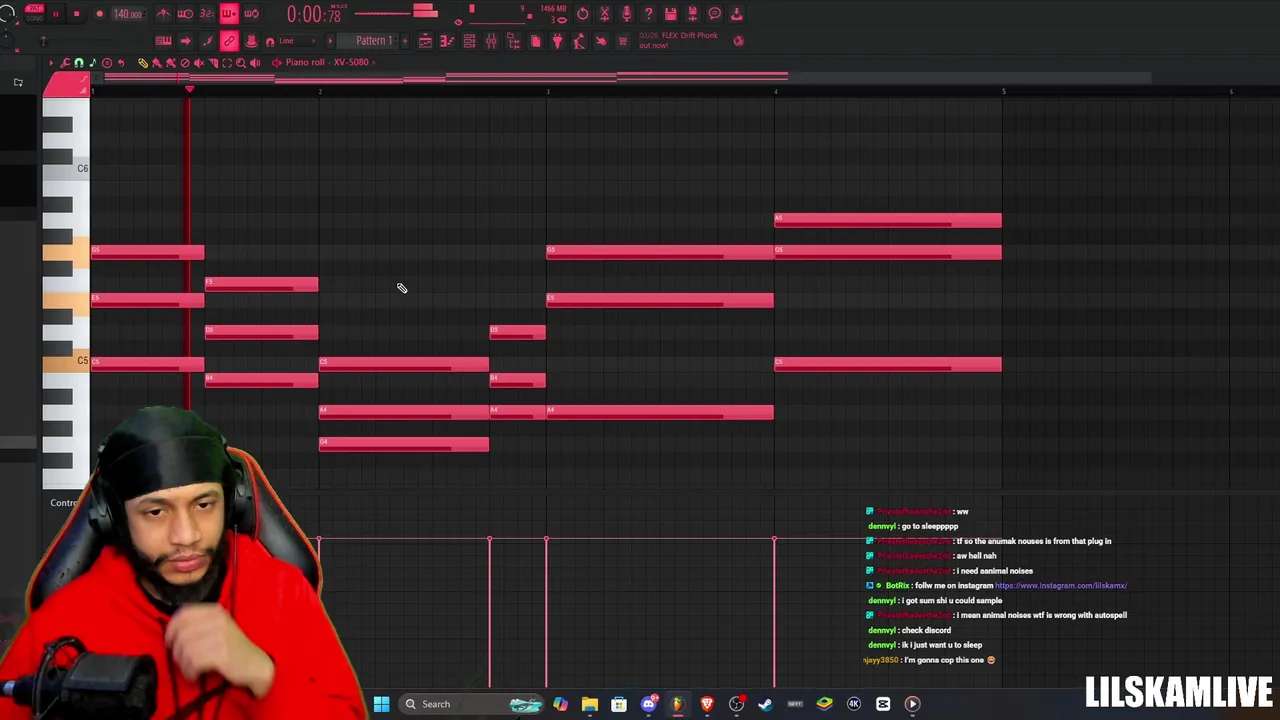Open the Channel rack
This screenshot has height=720, width=1280.
point(469,41)
